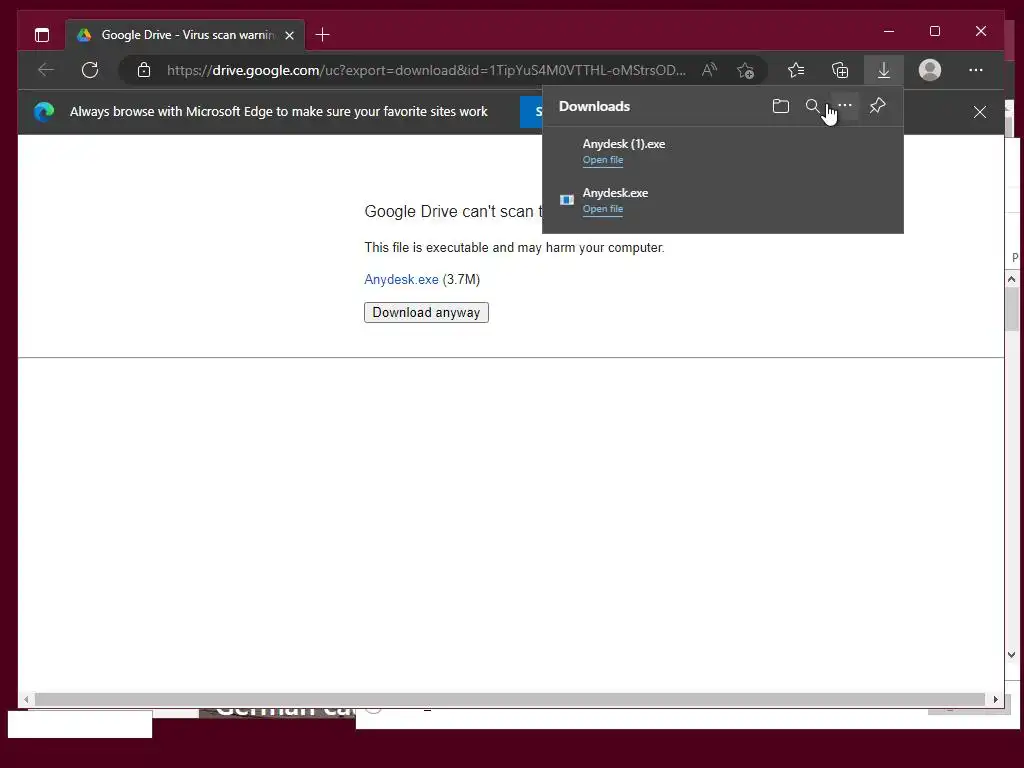This screenshot has width=1024, height=768.
Task: Open Collections button
Action: (840, 70)
